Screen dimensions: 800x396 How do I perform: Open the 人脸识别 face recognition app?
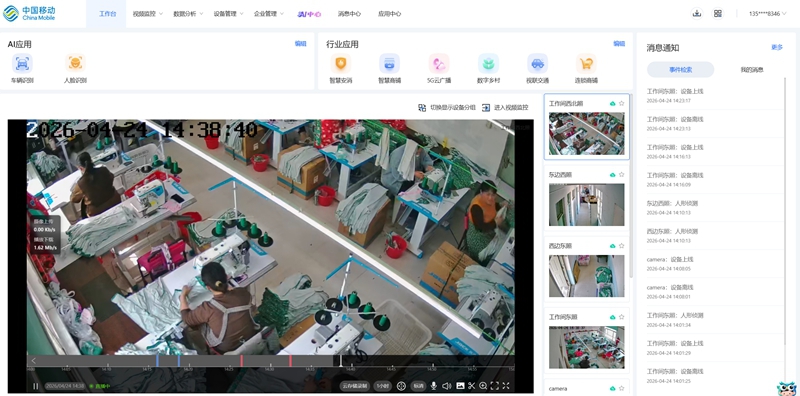tap(75, 69)
